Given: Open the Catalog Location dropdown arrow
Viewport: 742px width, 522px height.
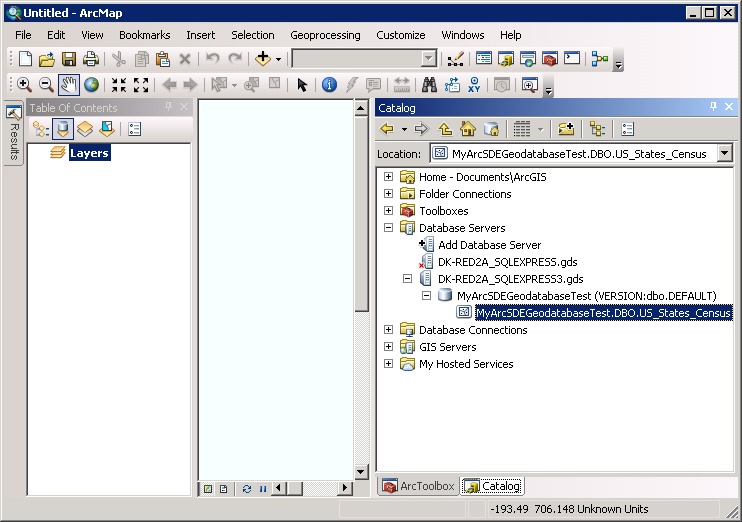Looking at the screenshot, I should point(724,153).
